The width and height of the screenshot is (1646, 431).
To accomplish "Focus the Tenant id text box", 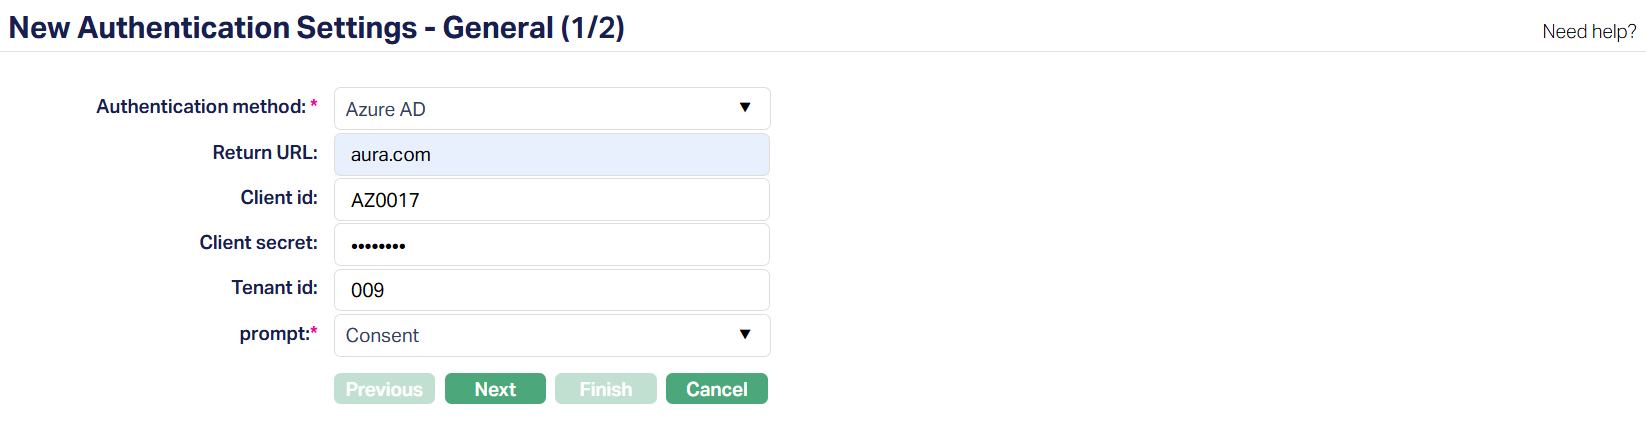I will [x=551, y=290].
